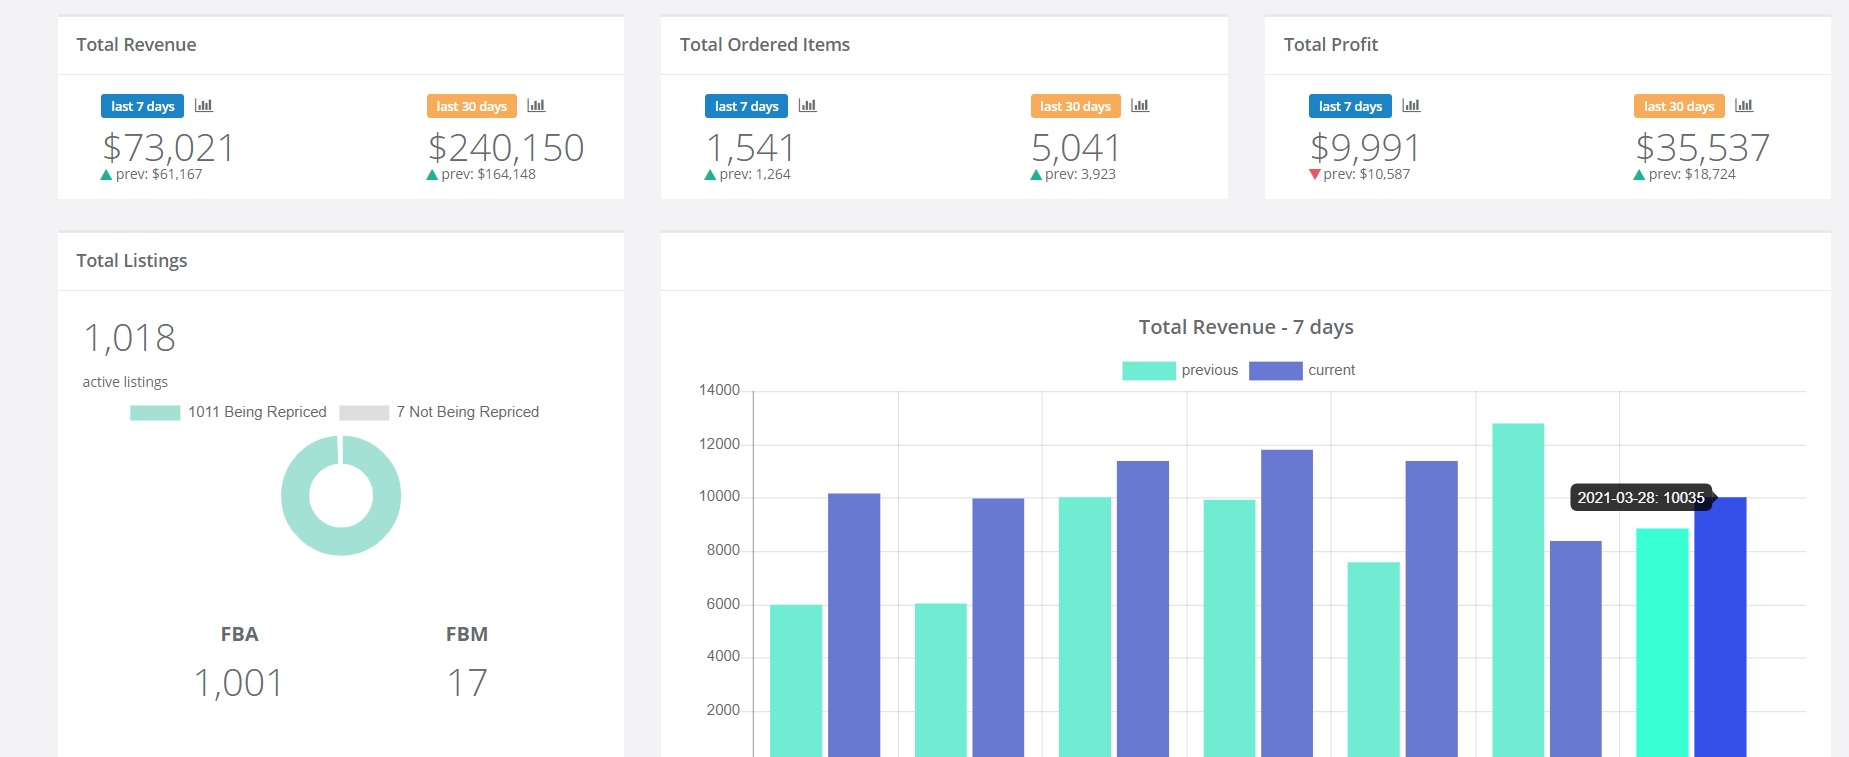
Task: Click the 'Total Ordered Items' panel heading
Action: [765, 44]
